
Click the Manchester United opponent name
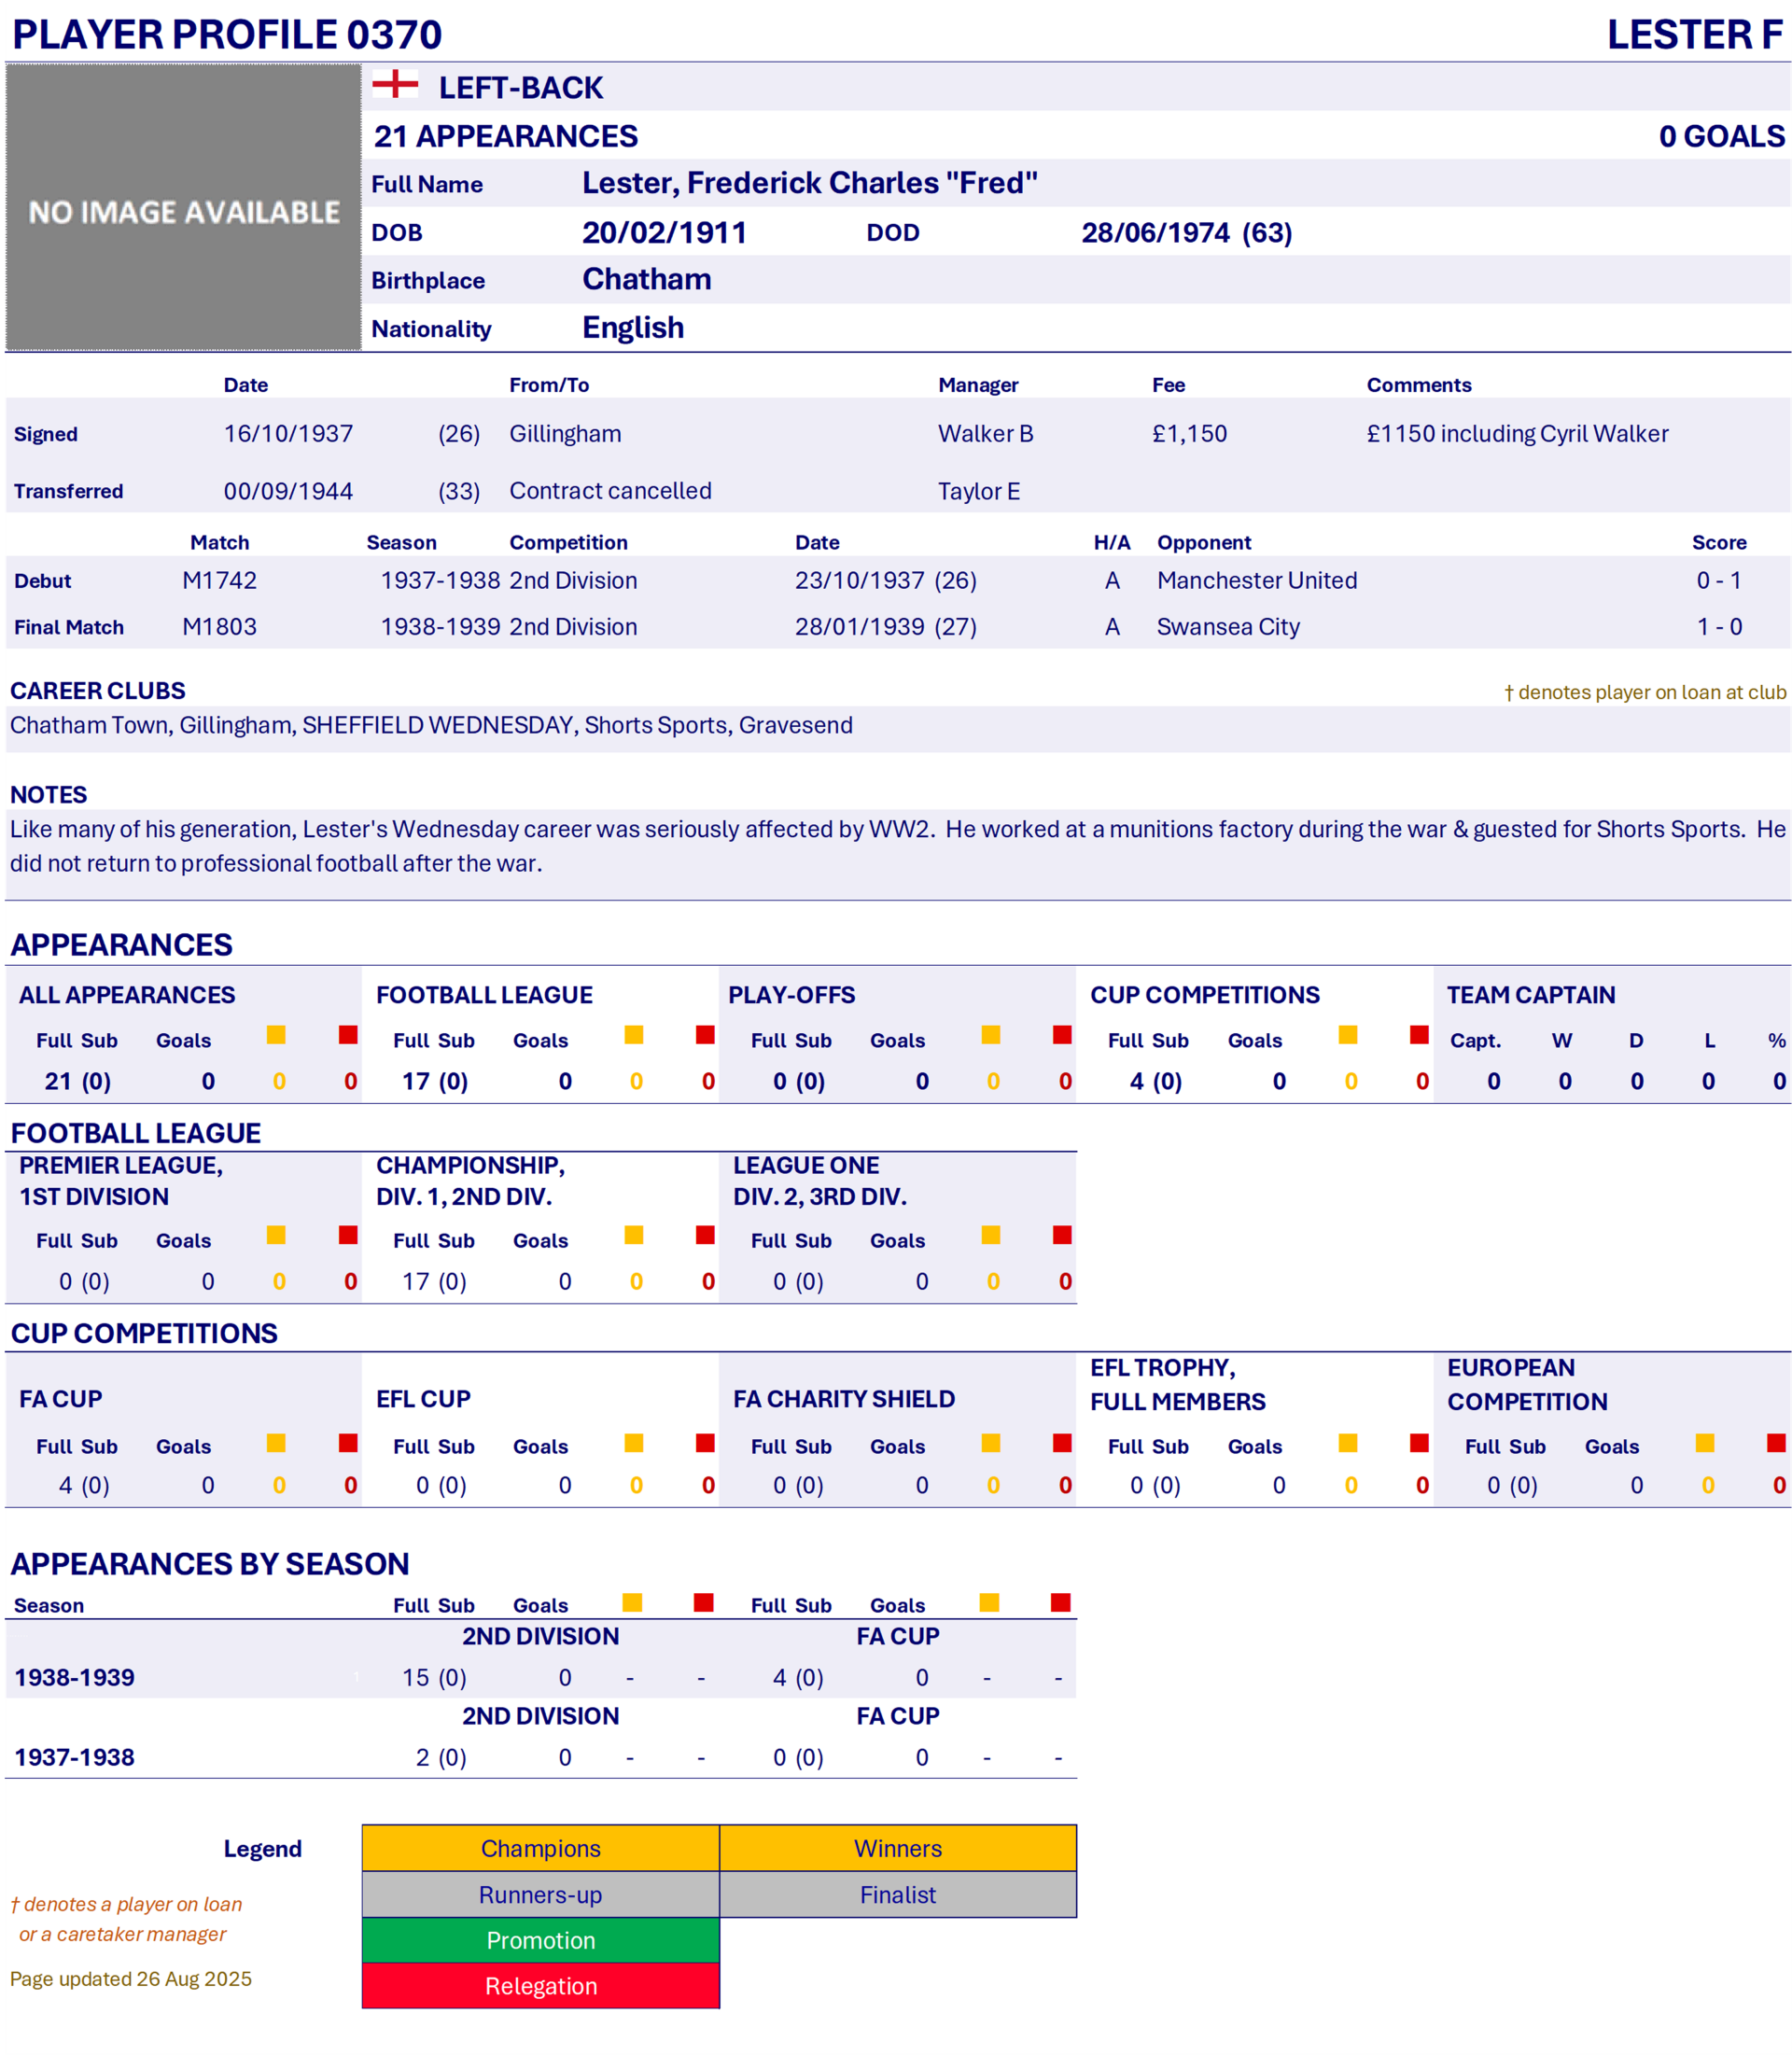coord(1256,580)
